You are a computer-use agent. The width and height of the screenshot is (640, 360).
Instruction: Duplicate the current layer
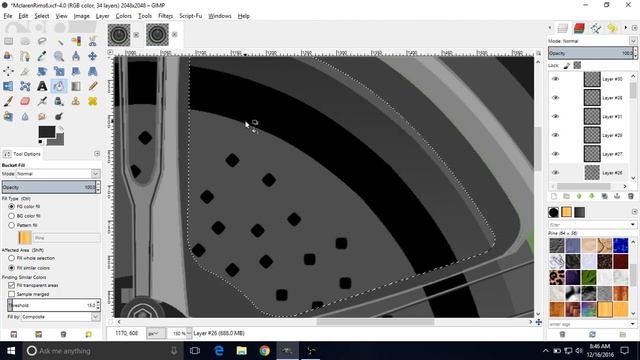[x=604, y=196]
